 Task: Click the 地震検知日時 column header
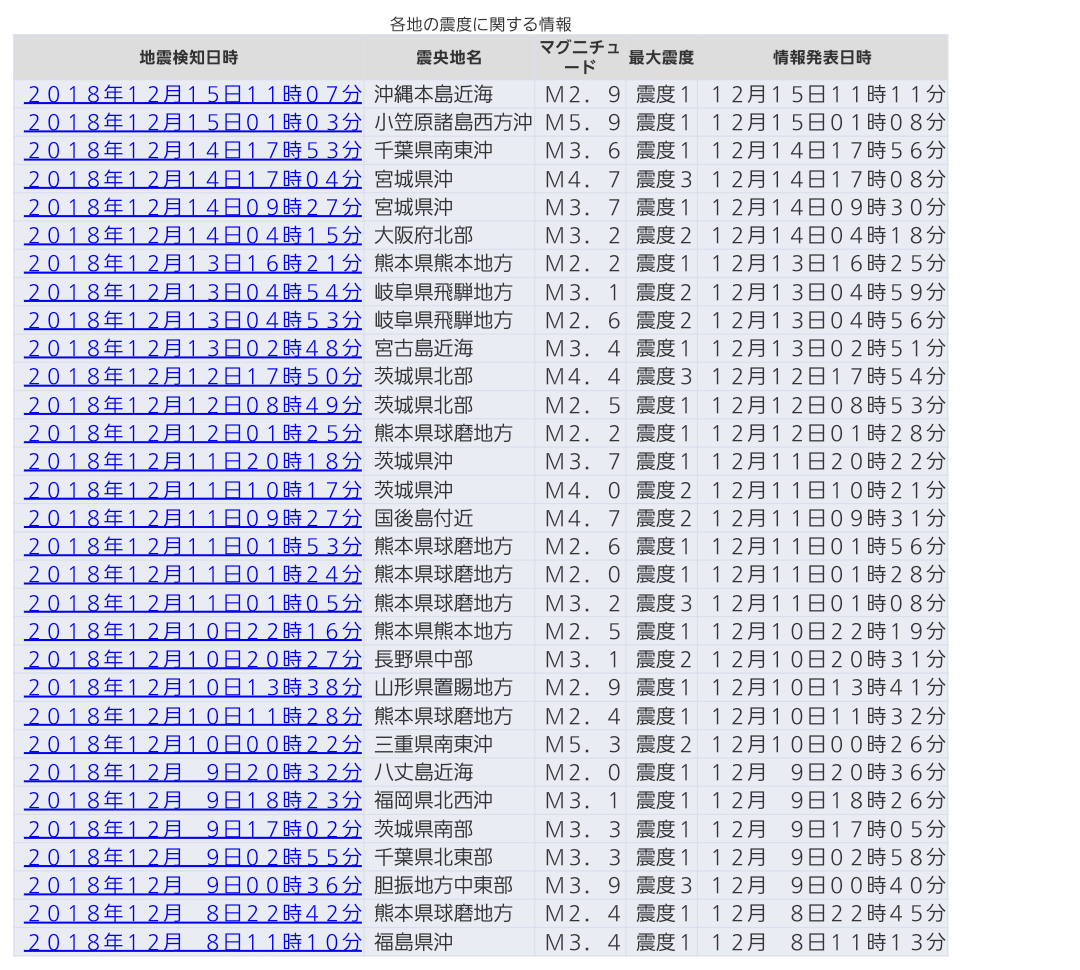(189, 58)
